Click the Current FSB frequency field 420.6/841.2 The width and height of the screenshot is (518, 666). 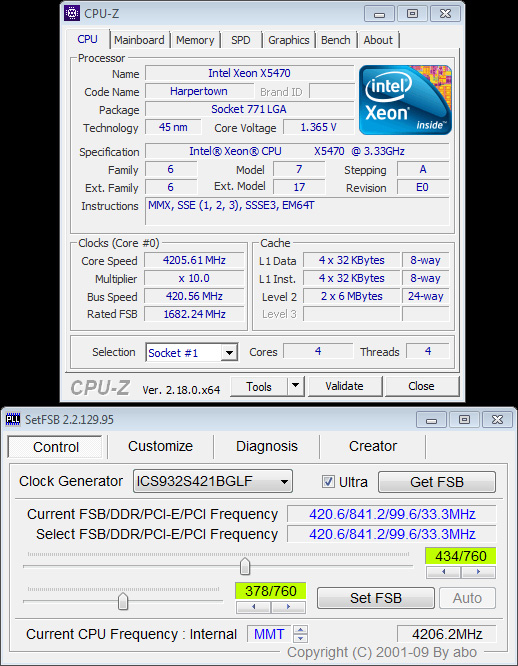pos(391,514)
